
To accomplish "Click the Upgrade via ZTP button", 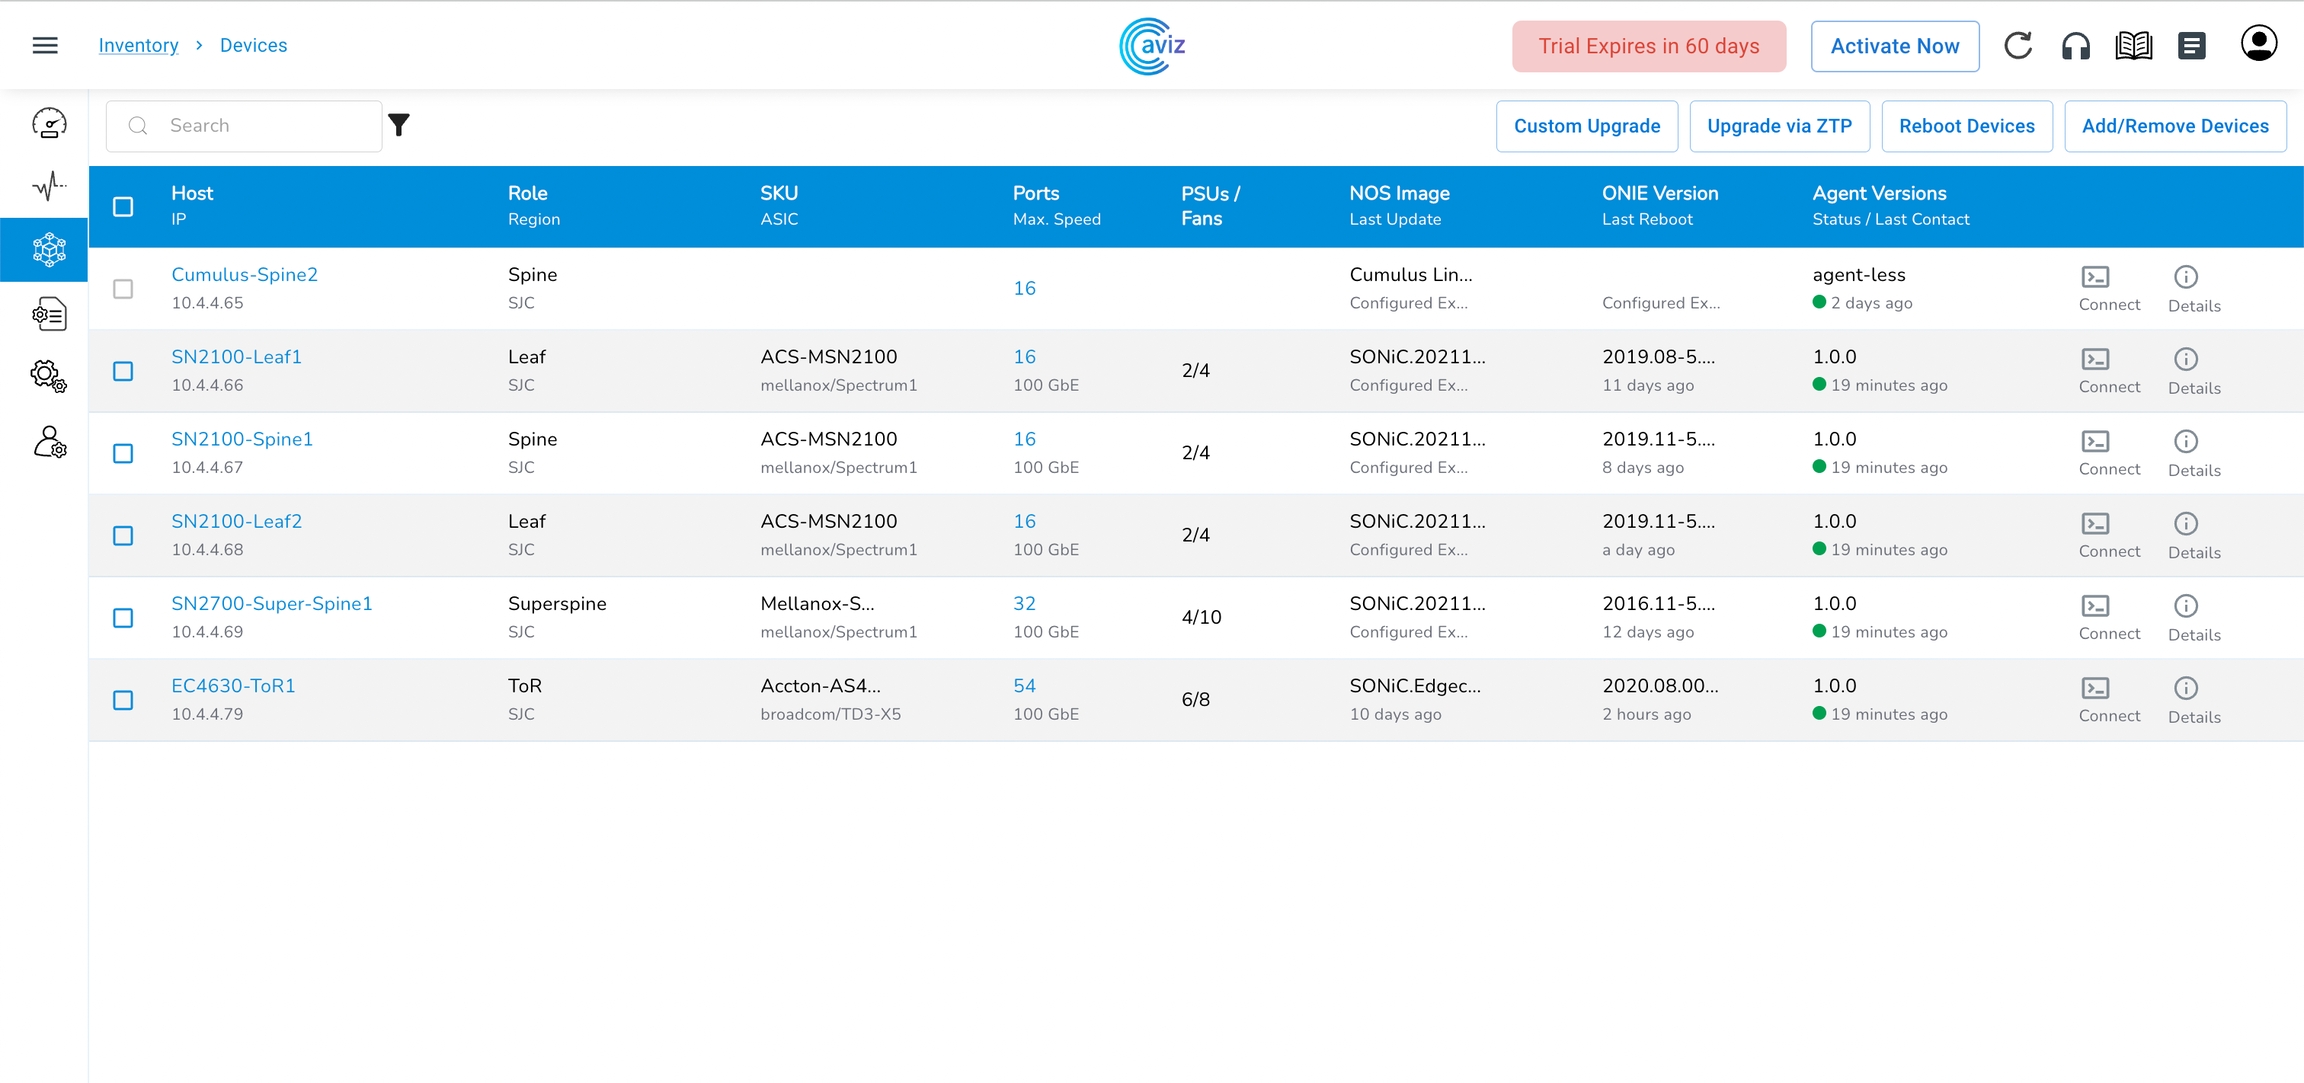I will click(x=1779, y=126).
